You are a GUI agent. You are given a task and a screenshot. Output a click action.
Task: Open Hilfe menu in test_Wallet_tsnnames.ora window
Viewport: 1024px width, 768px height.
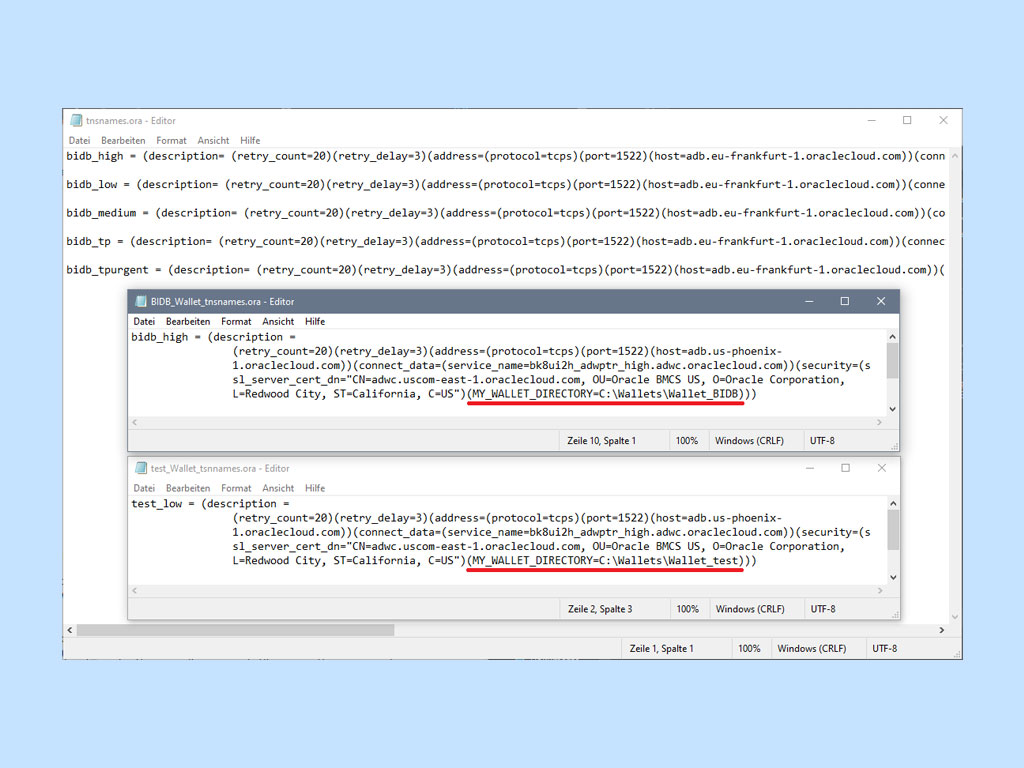coord(314,488)
